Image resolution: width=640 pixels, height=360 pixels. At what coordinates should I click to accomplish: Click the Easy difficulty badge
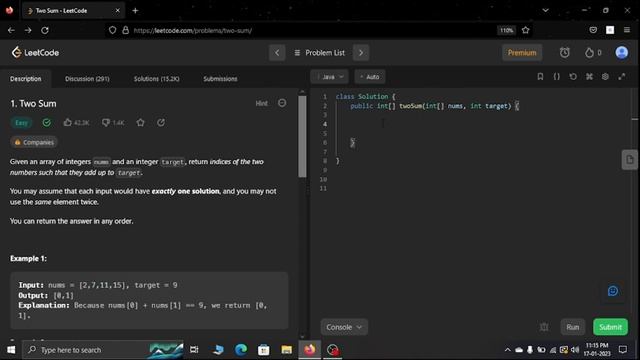[21, 122]
